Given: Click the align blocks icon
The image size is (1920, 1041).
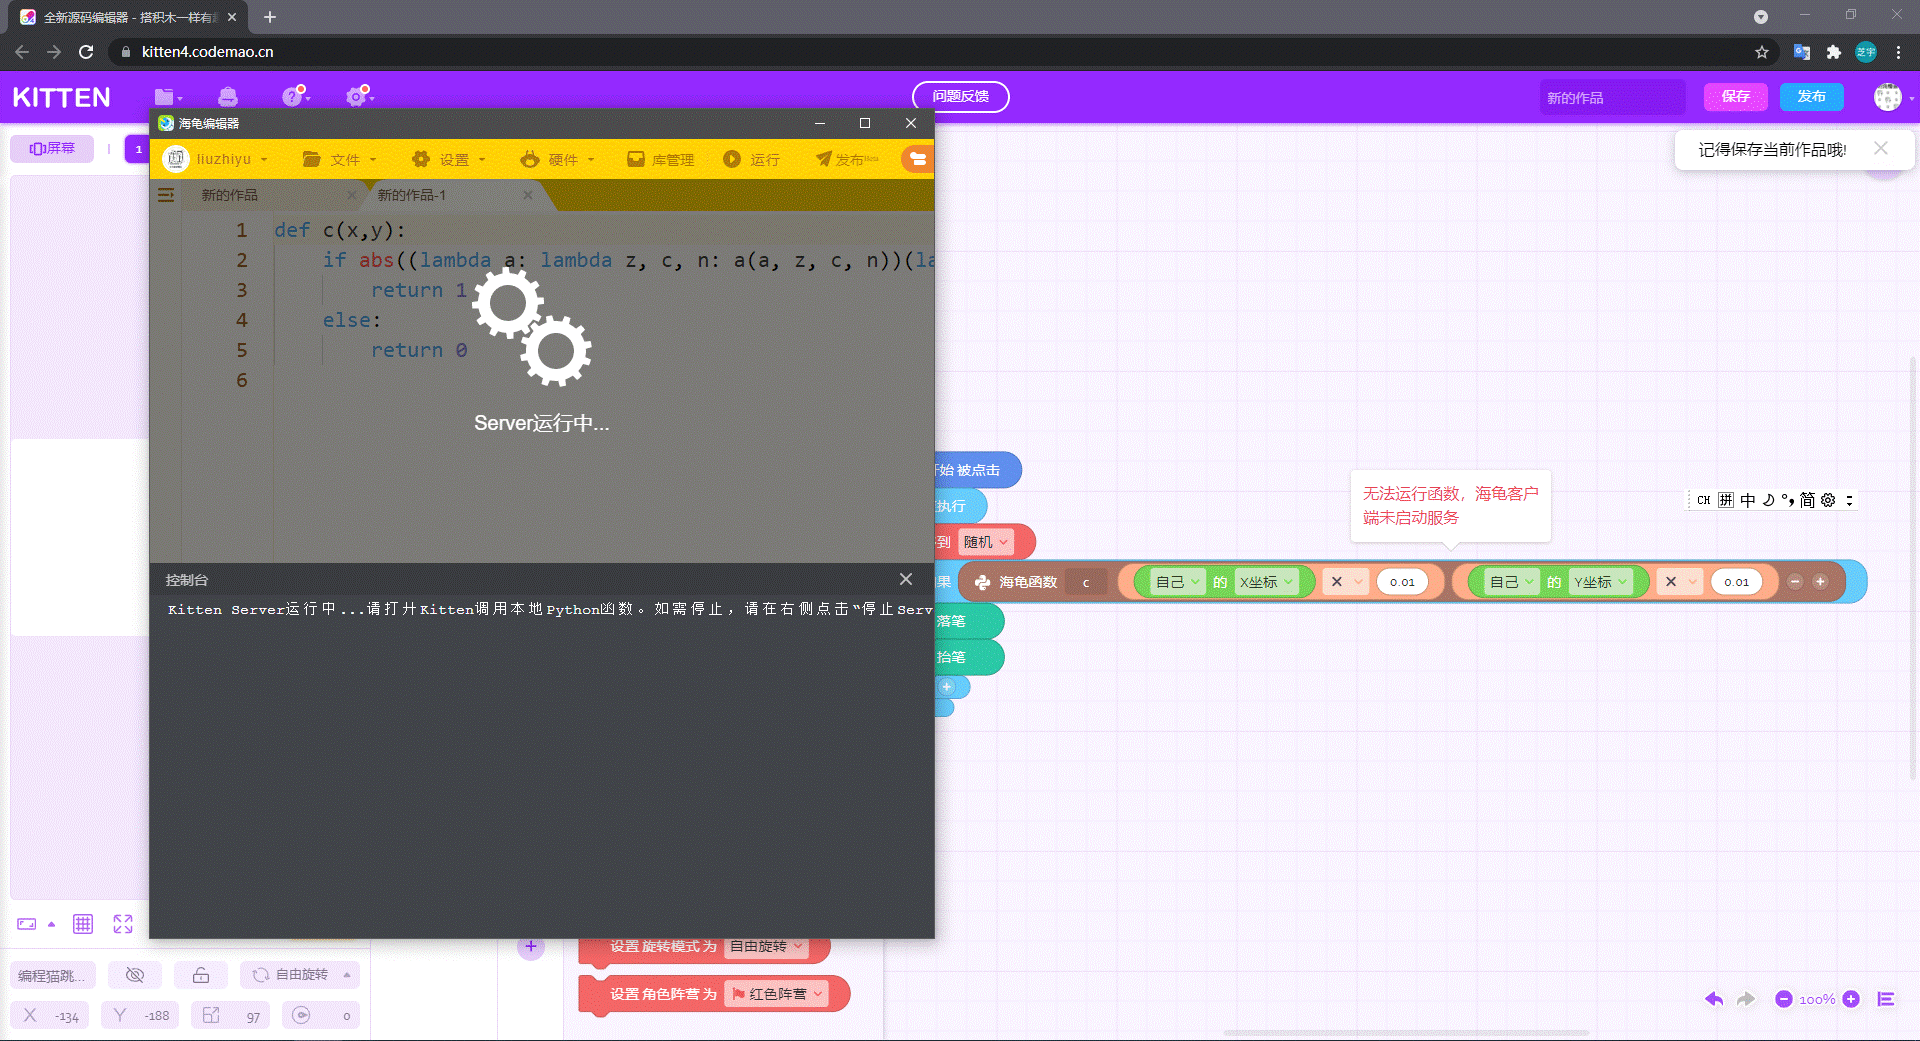Looking at the screenshot, I should click(1886, 999).
